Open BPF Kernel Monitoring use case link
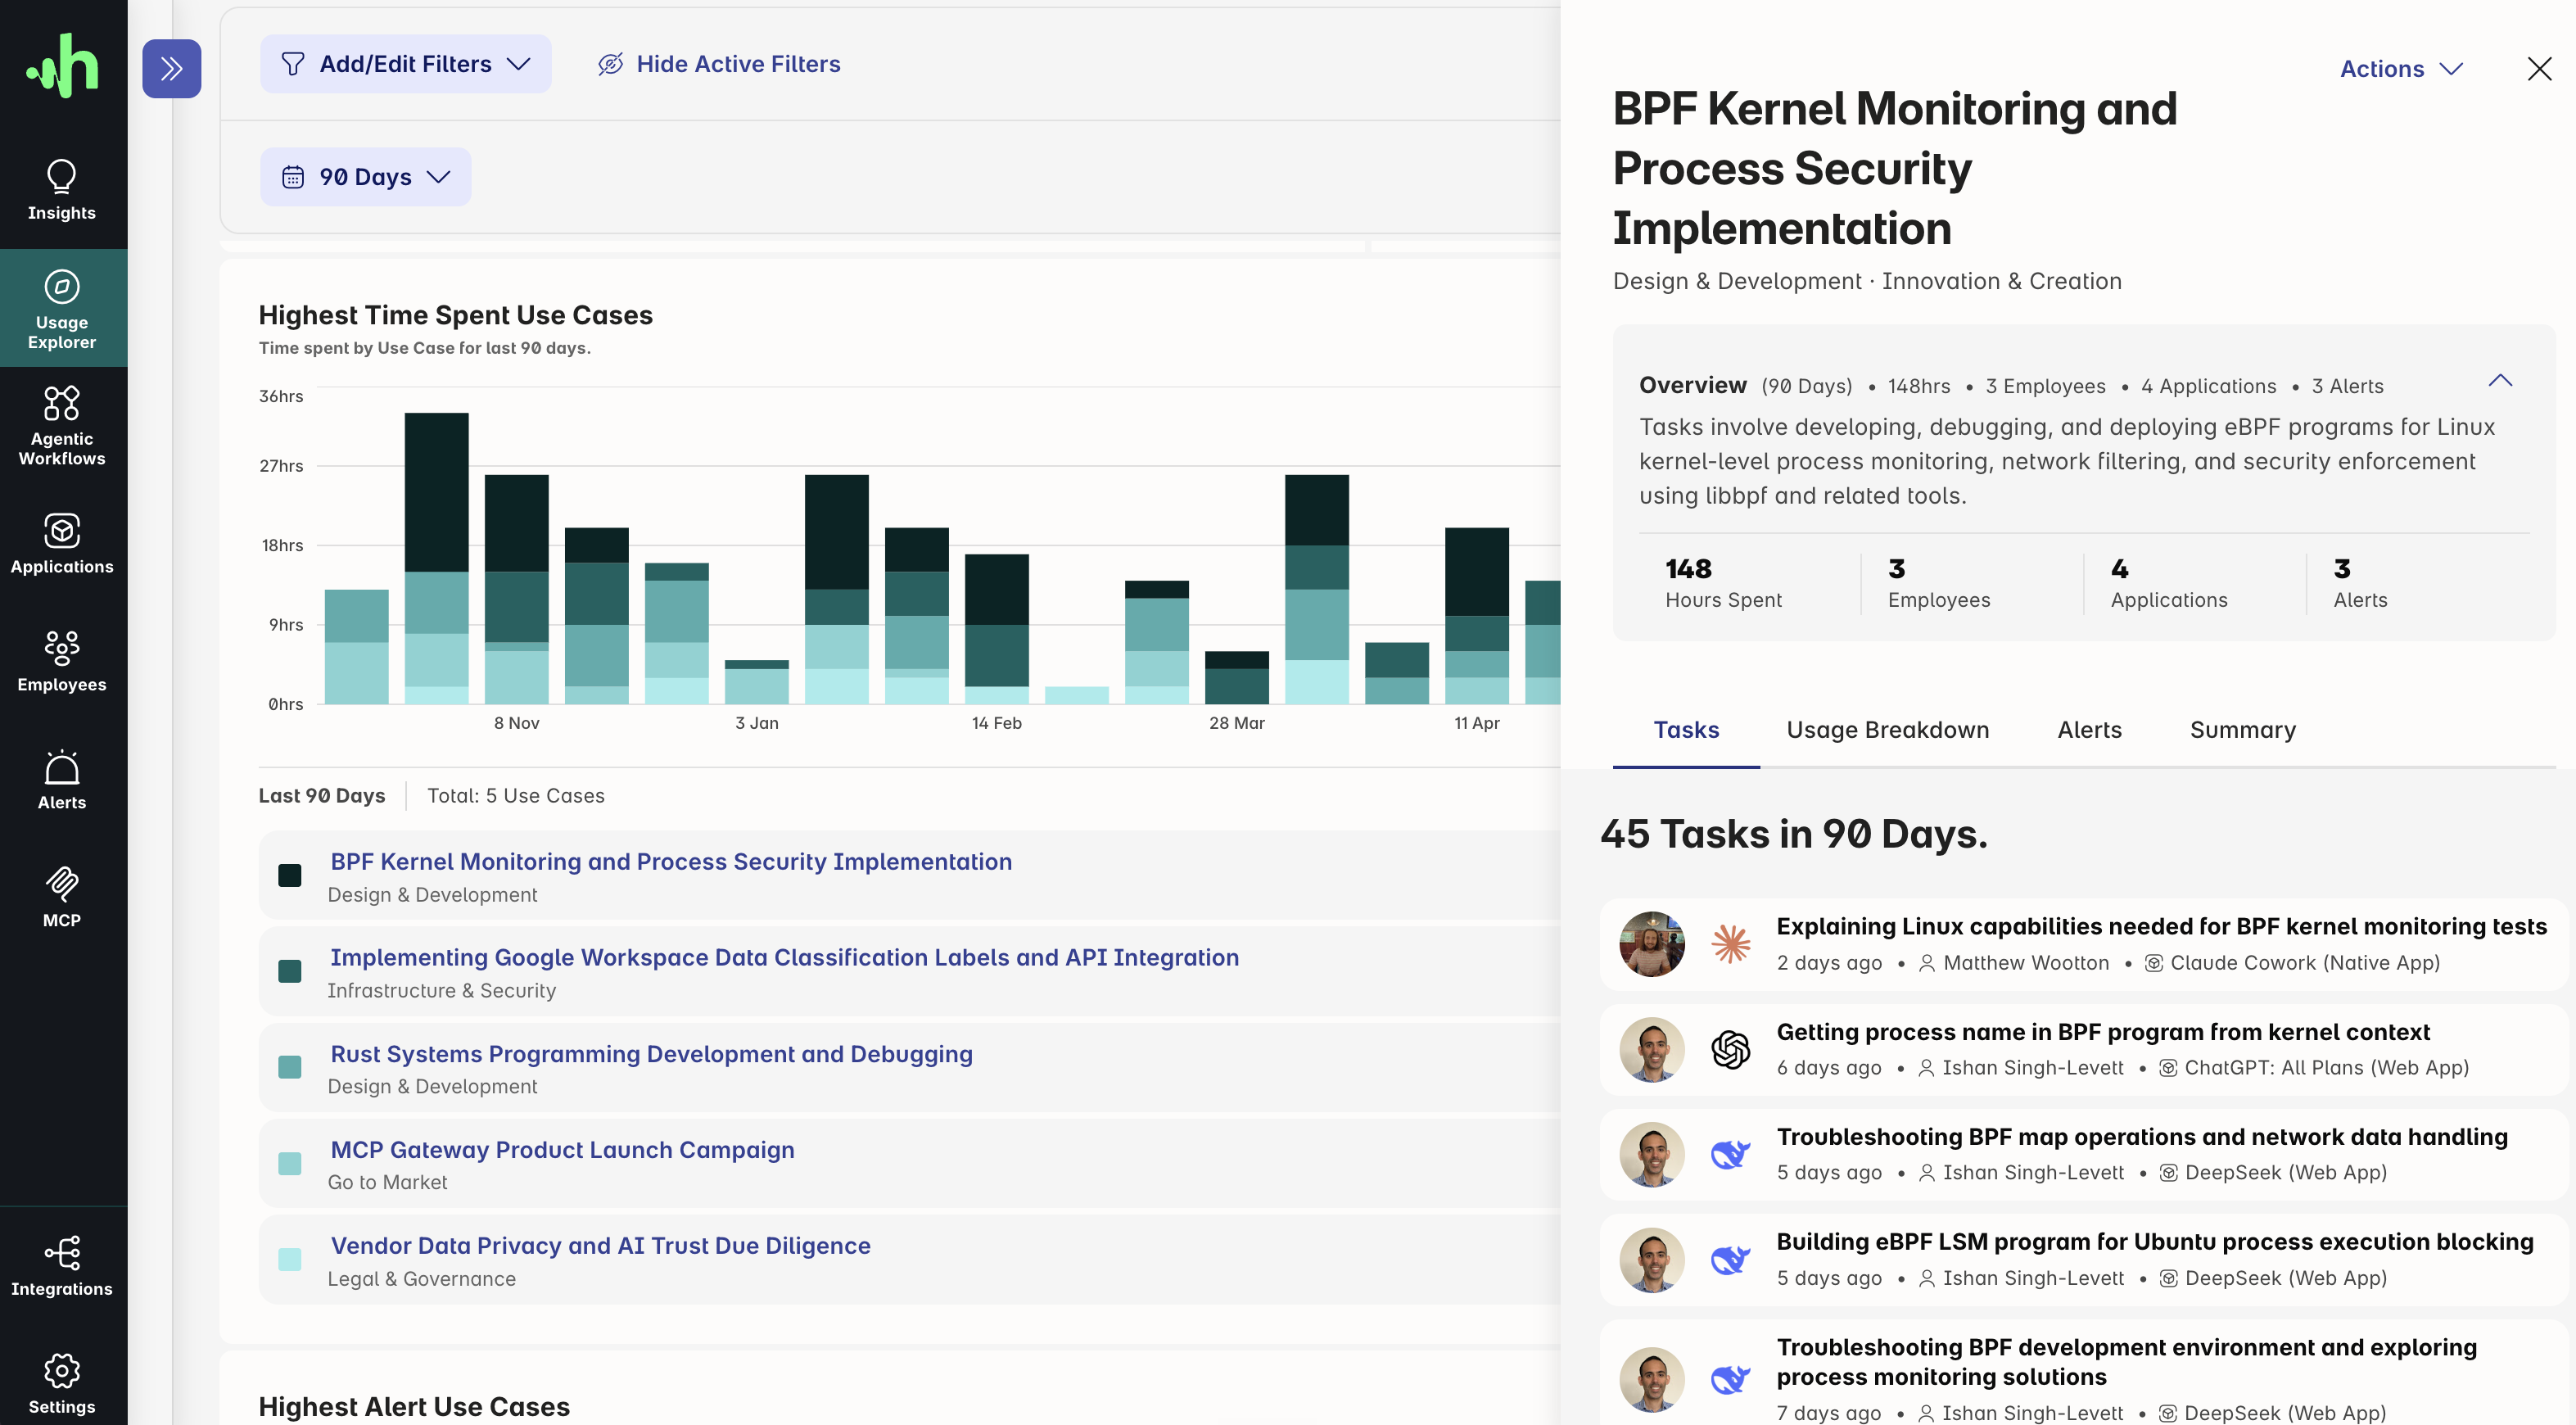 [671, 861]
